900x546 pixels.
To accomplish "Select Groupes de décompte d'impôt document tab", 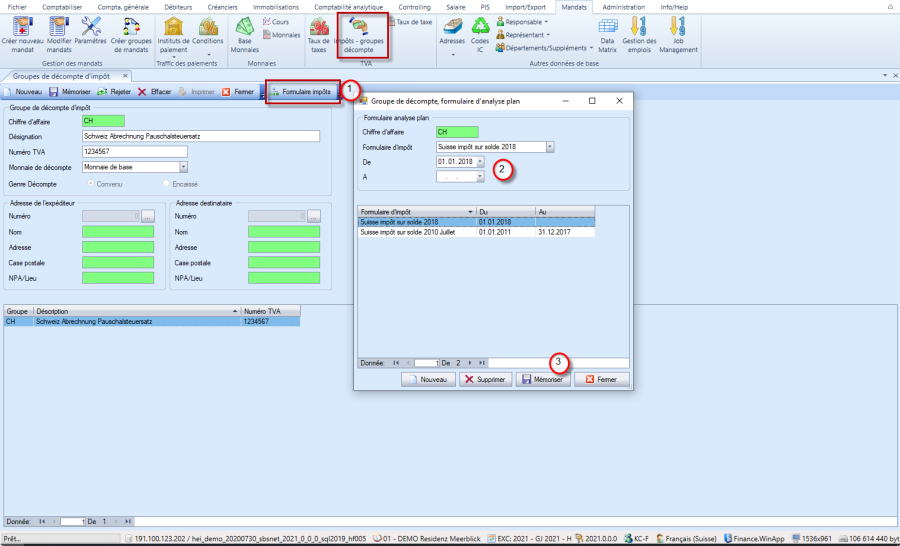I will click(x=61, y=76).
